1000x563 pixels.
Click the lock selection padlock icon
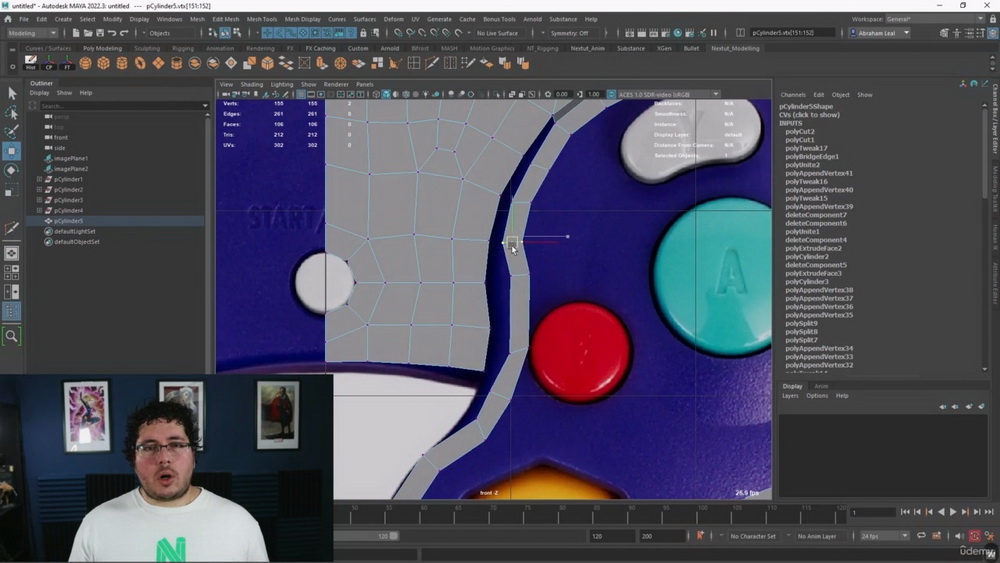[x=363, y=33]
